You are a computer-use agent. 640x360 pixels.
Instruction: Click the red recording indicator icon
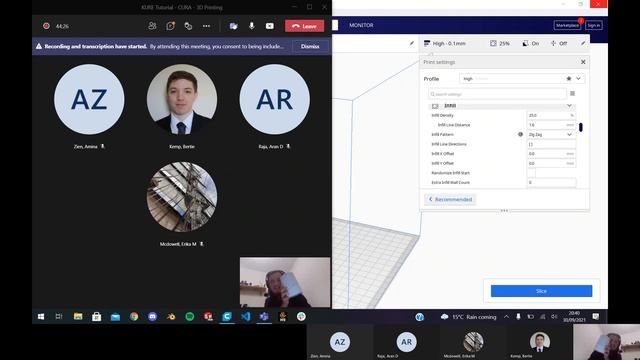(x=46, y=26)
